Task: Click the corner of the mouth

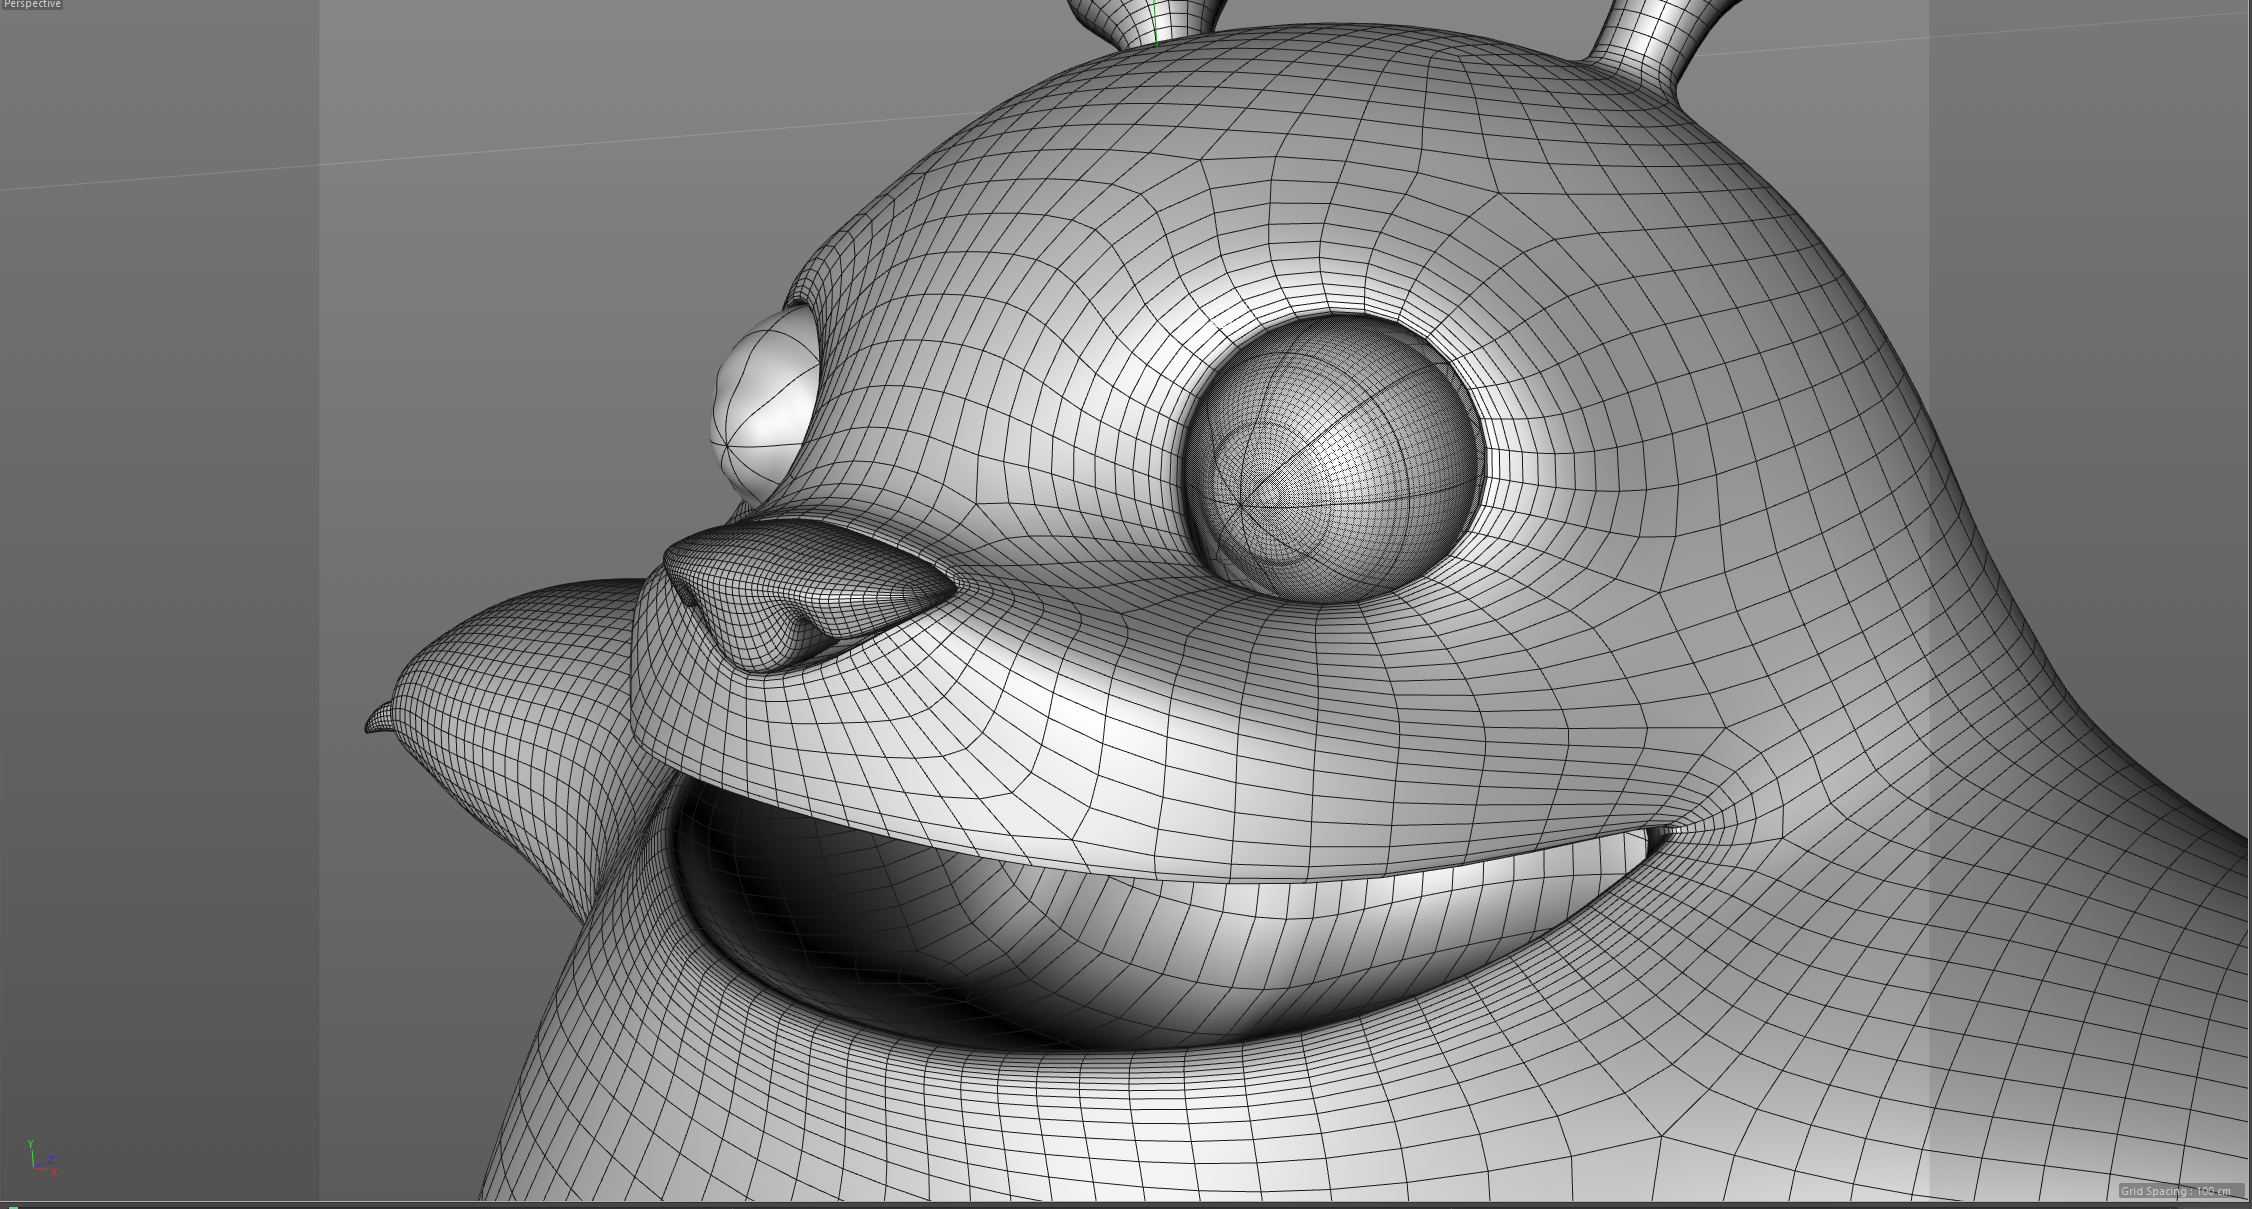Action: point(1662,832)
